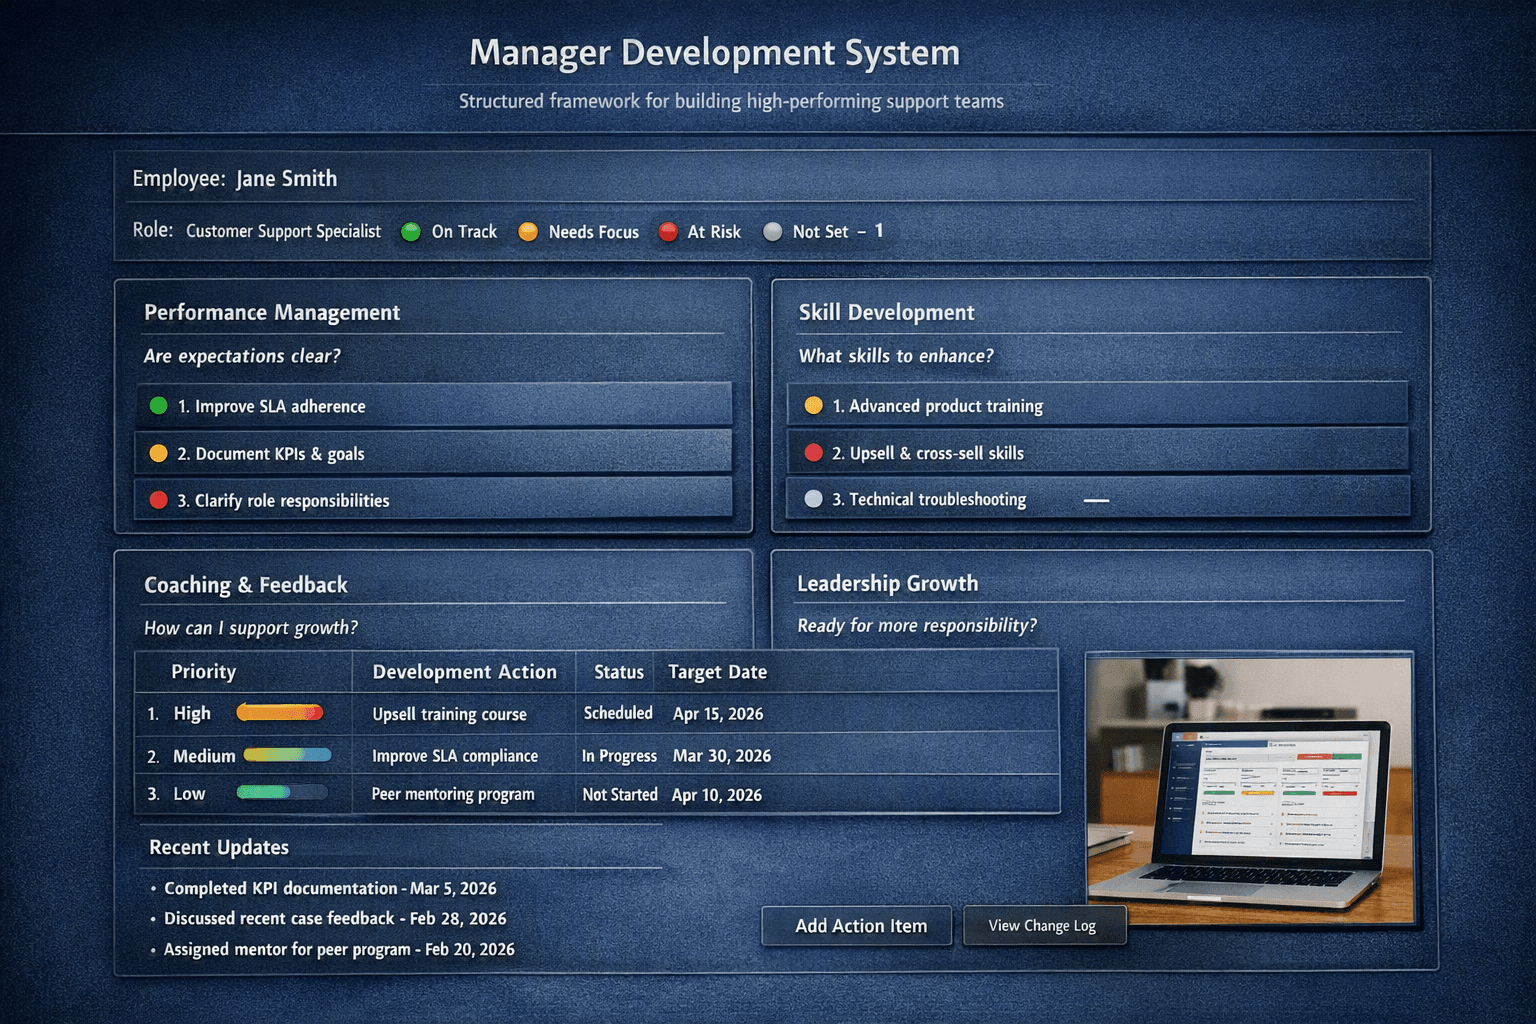The image size is (1536, 1024).
Task: Open the Completed KPI documentation update
Action: (x=330, y=888)
